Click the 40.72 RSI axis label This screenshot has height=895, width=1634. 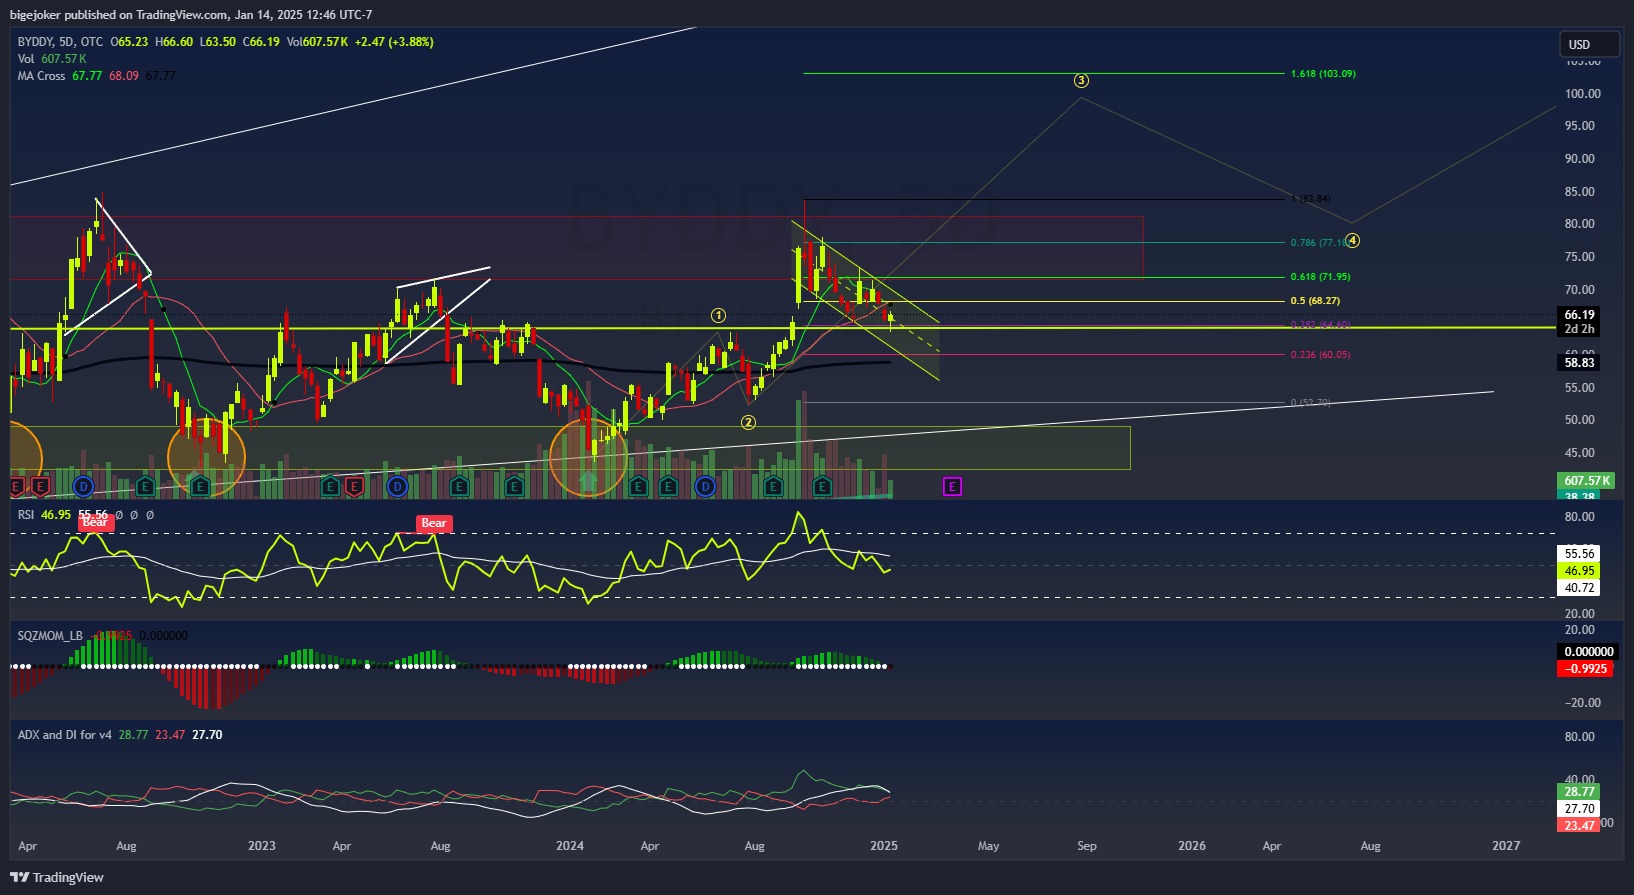tap(1580, 588)
